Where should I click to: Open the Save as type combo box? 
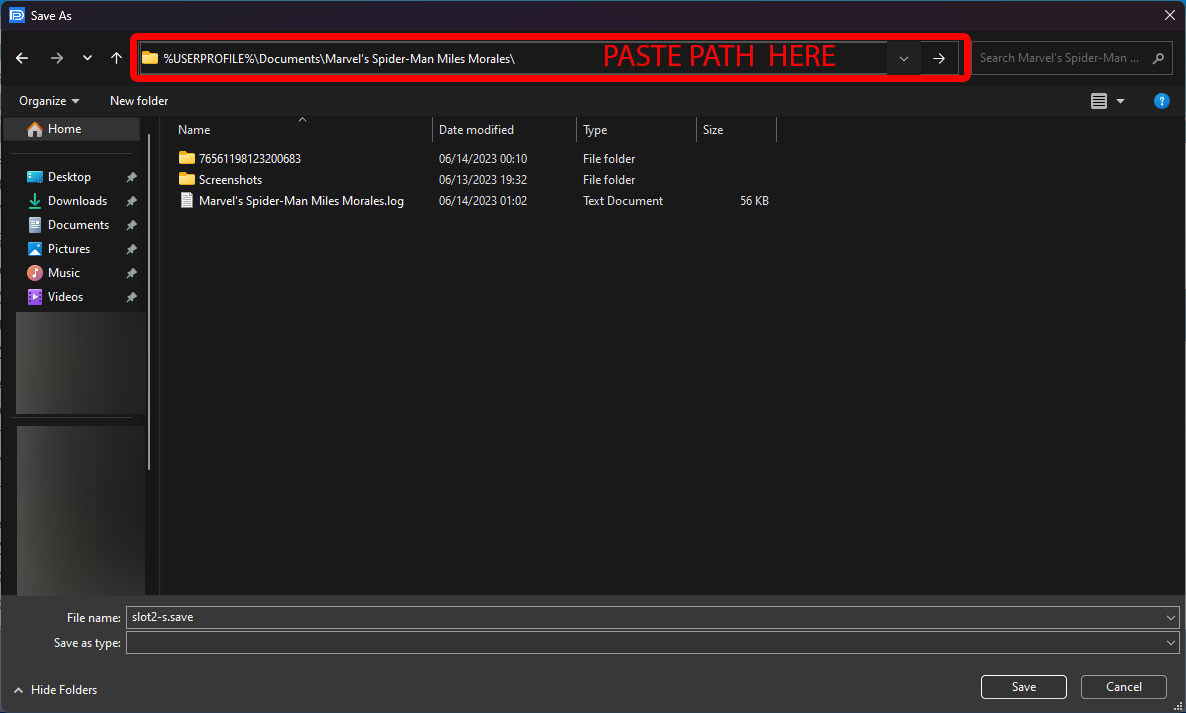pos(653,643)
